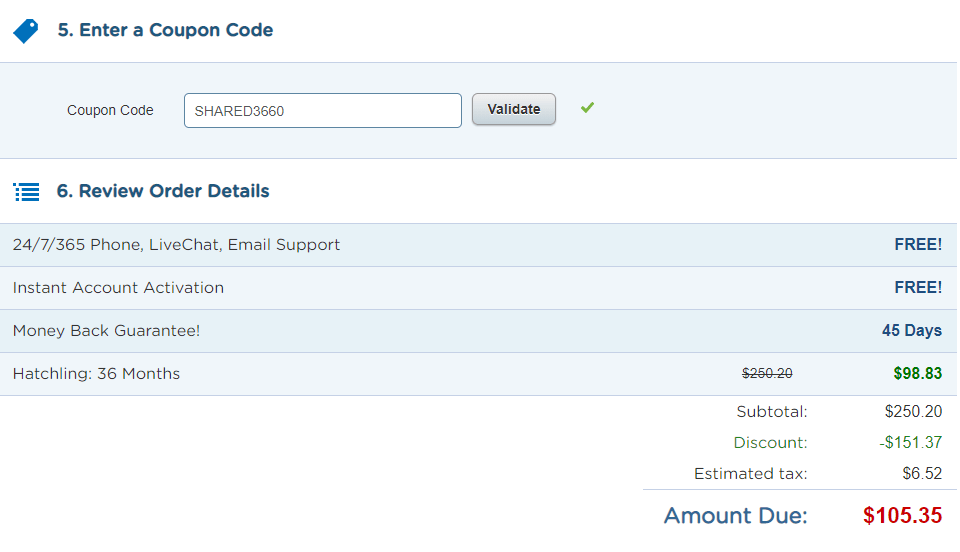Click into the Coupon Code input field
The width and height of the screenshot is (960, 552).
(322, 111)
